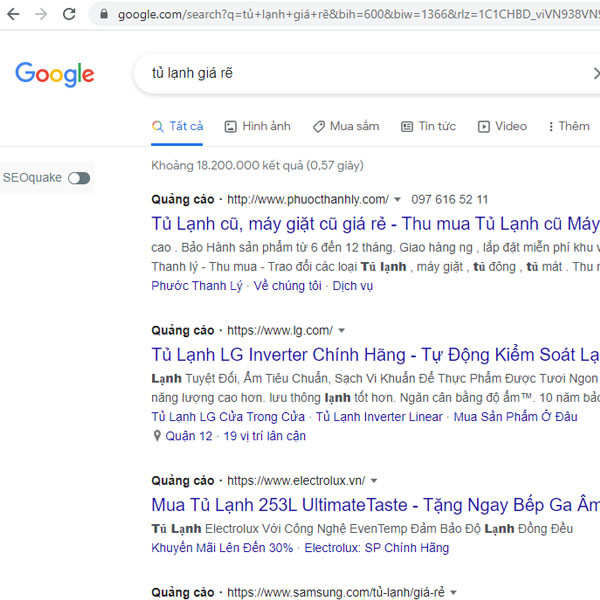The height and width of the screenshot is (600, 600).
Task: Click the samsung.com/tủ-lạnh/giá-rẻ ad URL
Action: point(336,592)
